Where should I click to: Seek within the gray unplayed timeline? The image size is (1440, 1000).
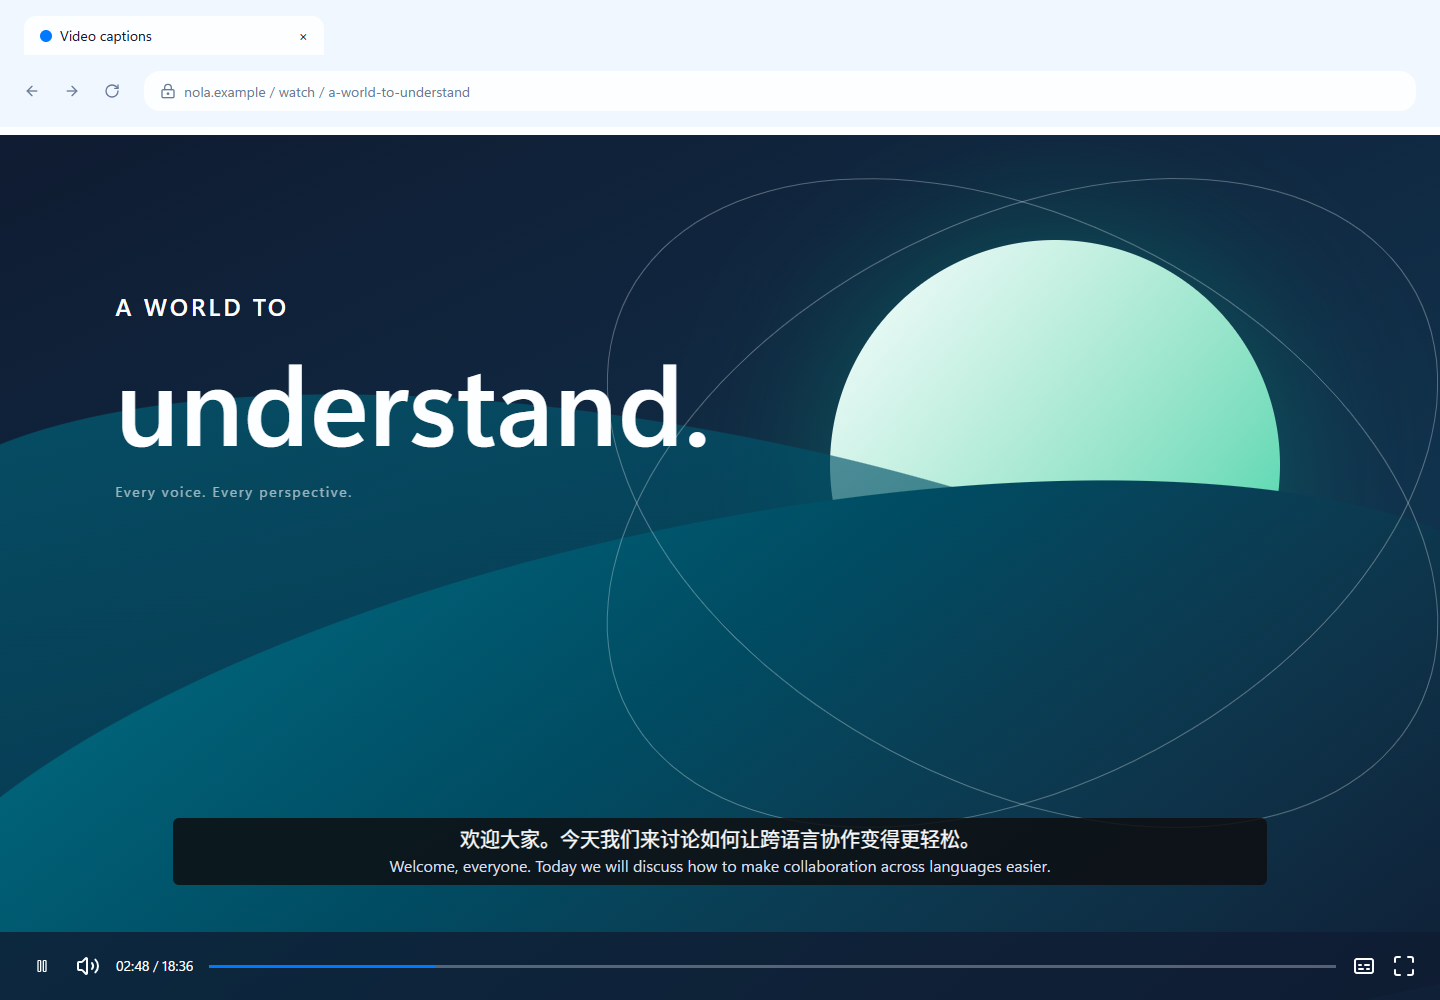886,966
